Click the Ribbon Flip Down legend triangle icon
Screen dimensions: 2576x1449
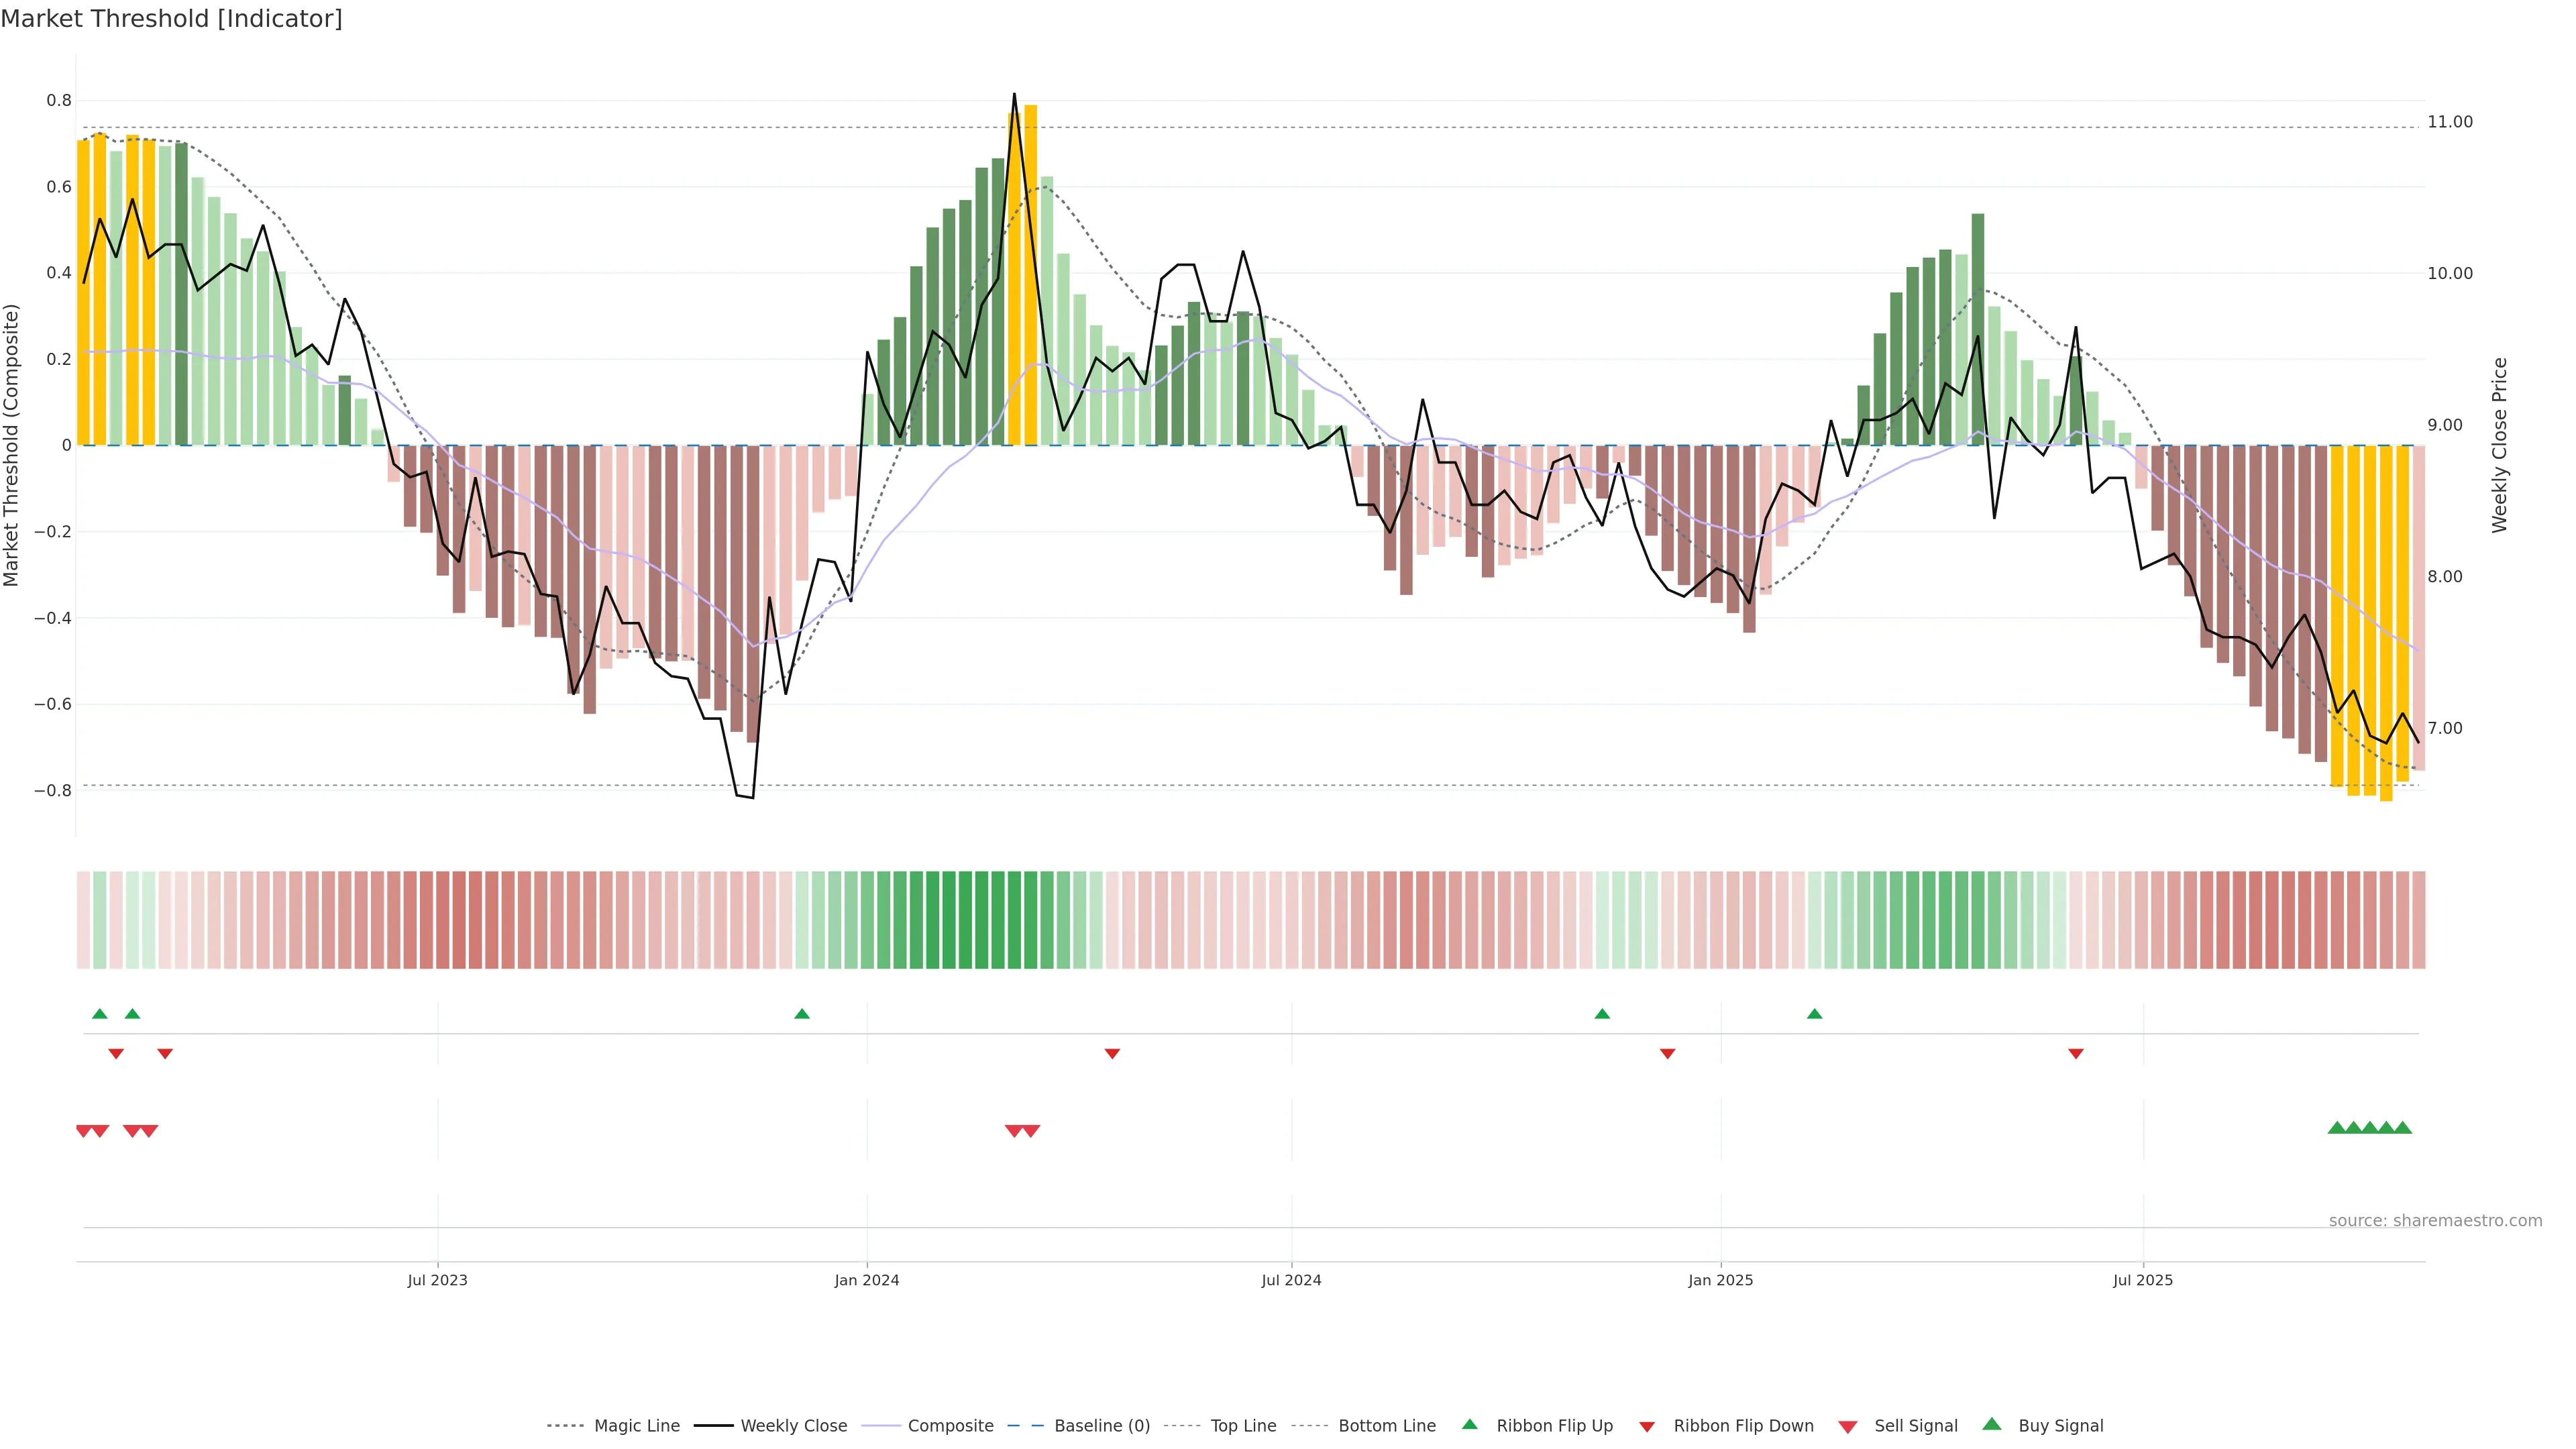[1647, 1427]
